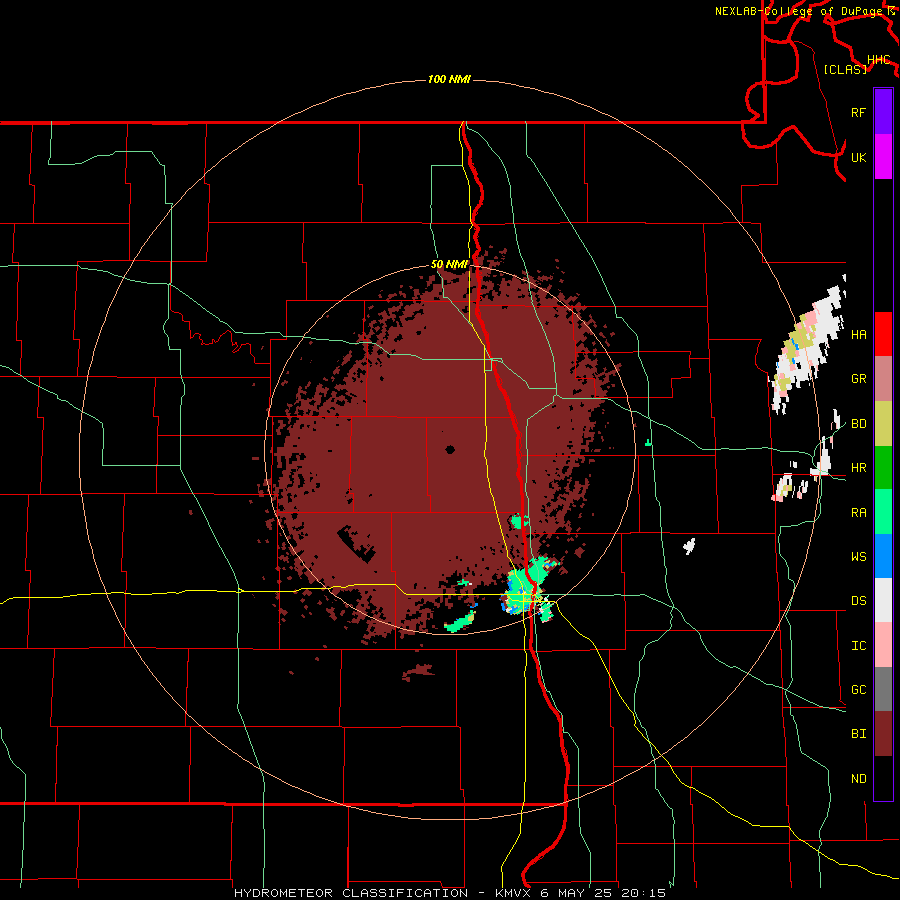
Task: Click the 'NEXLAB-College of DuPage' credit text
Action: [799, 11]
